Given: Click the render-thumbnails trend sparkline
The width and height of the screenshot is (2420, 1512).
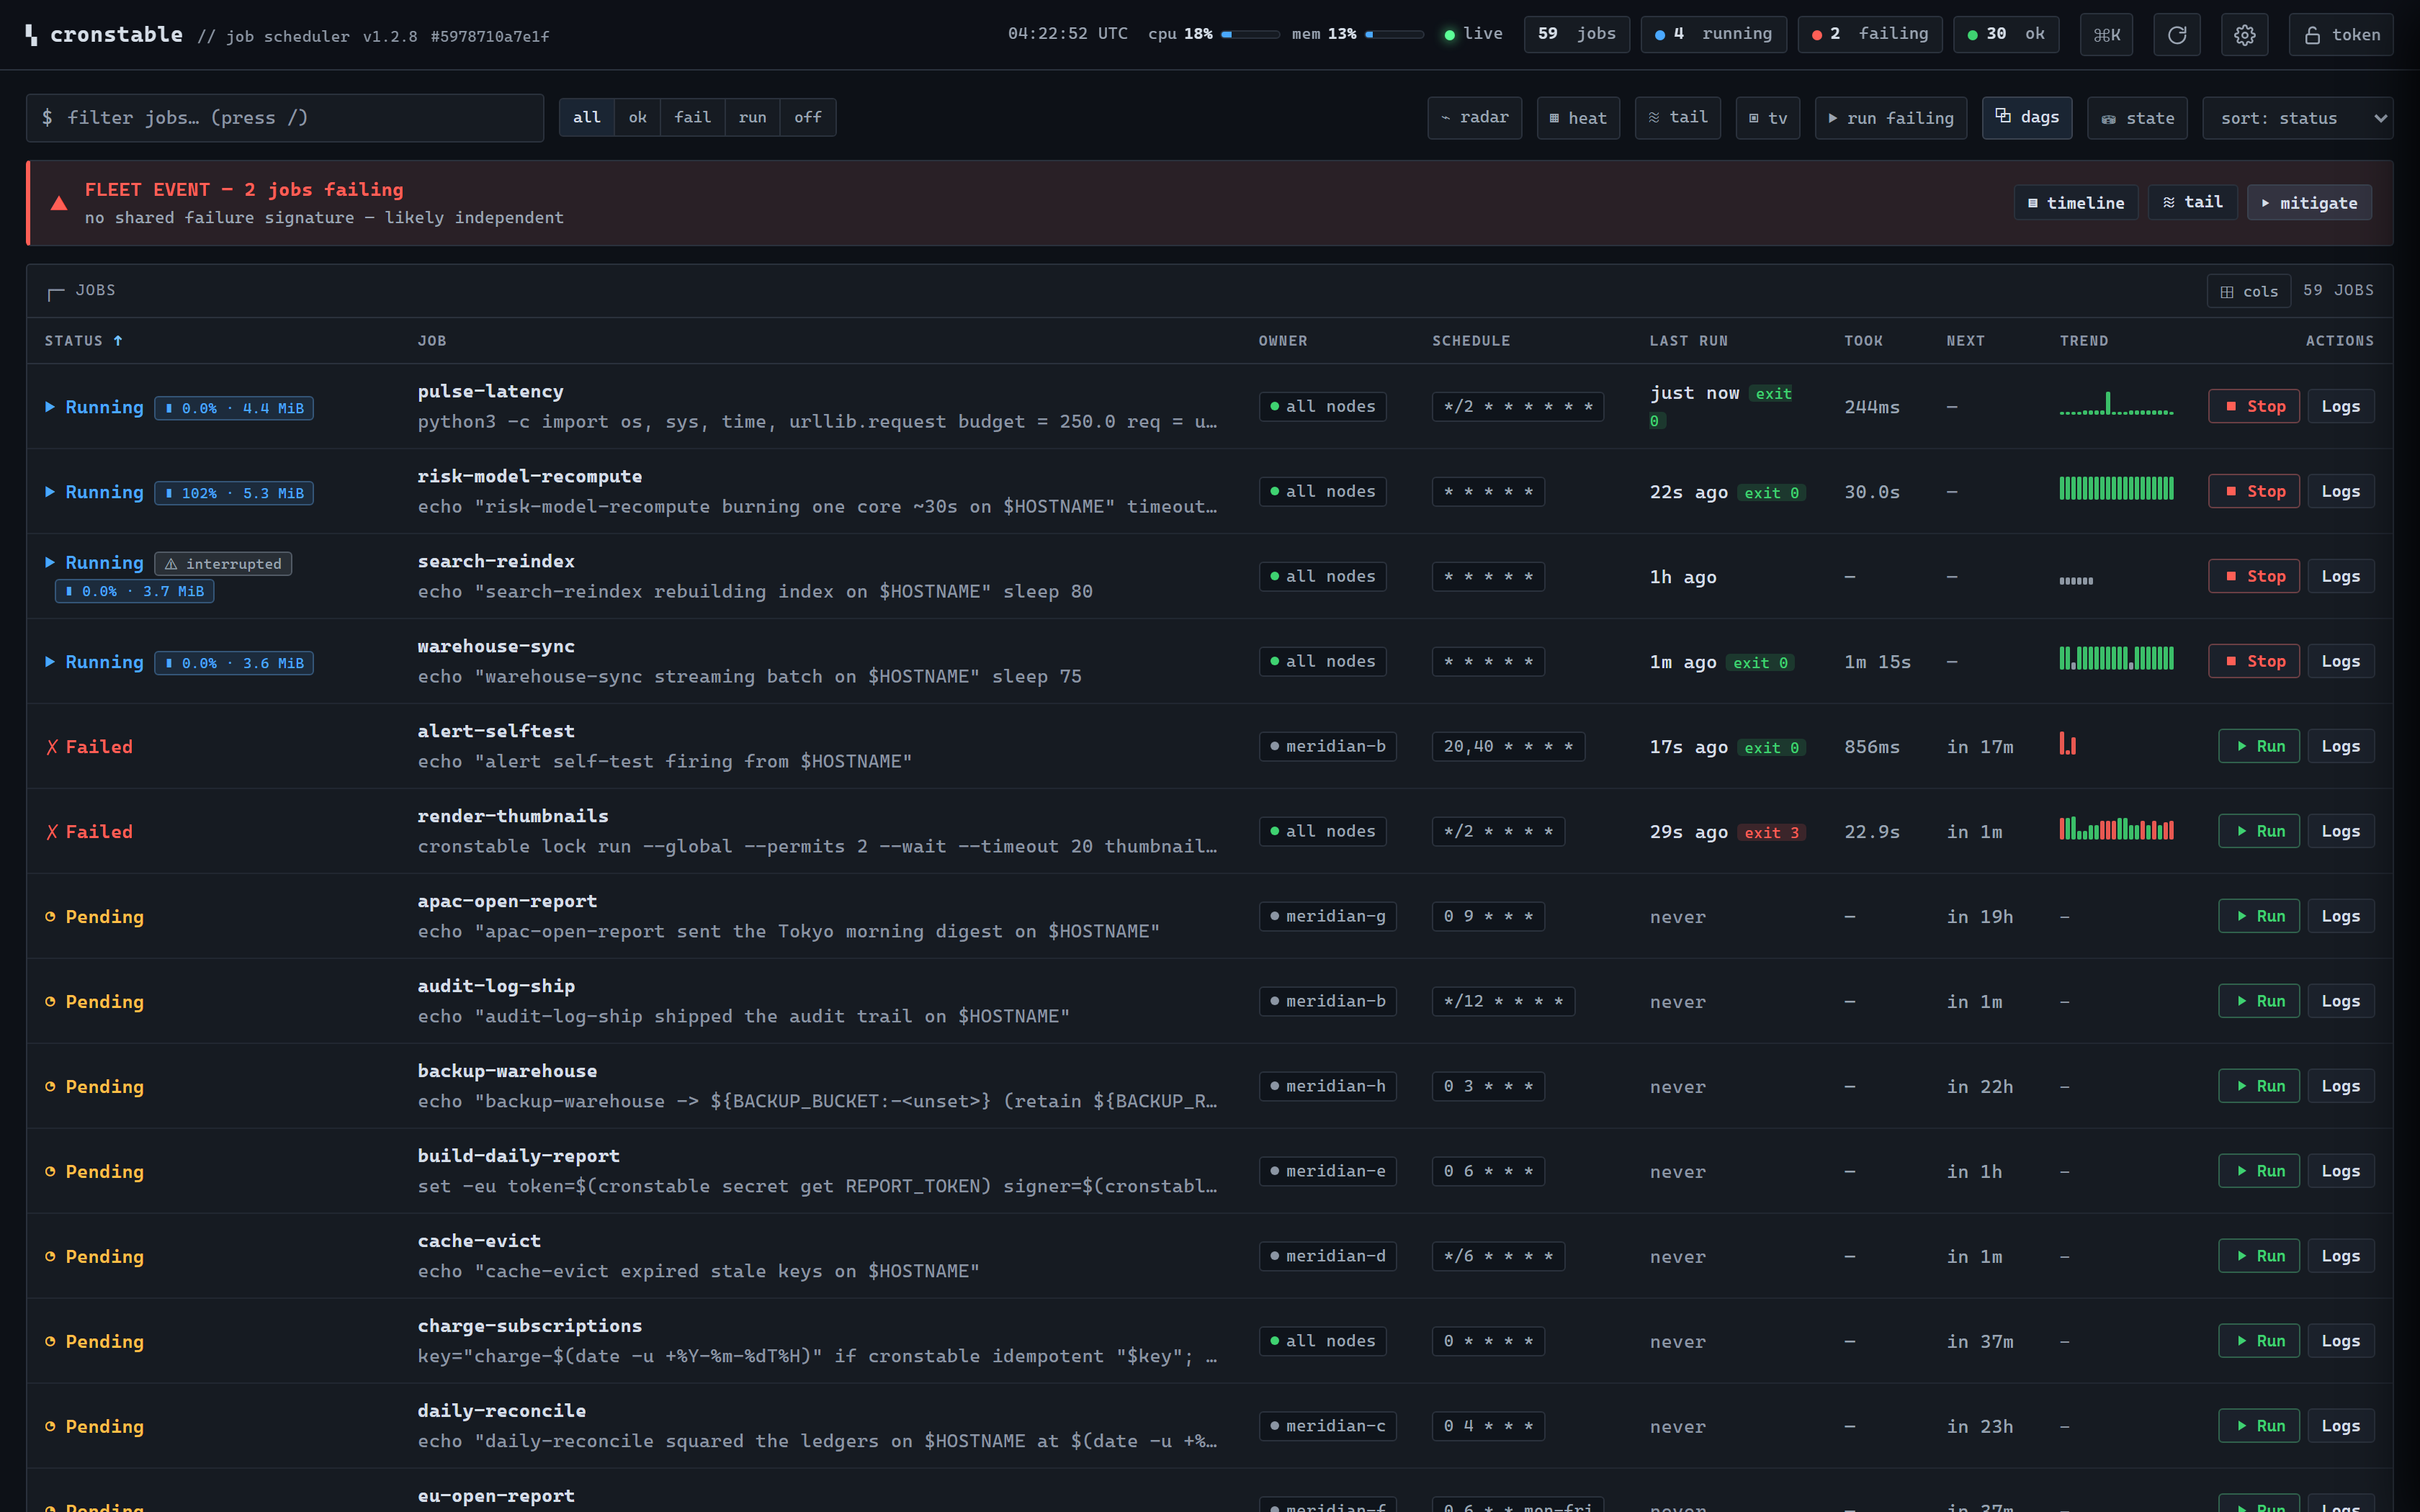Looking at the screenshot, I should [2116, 829].
